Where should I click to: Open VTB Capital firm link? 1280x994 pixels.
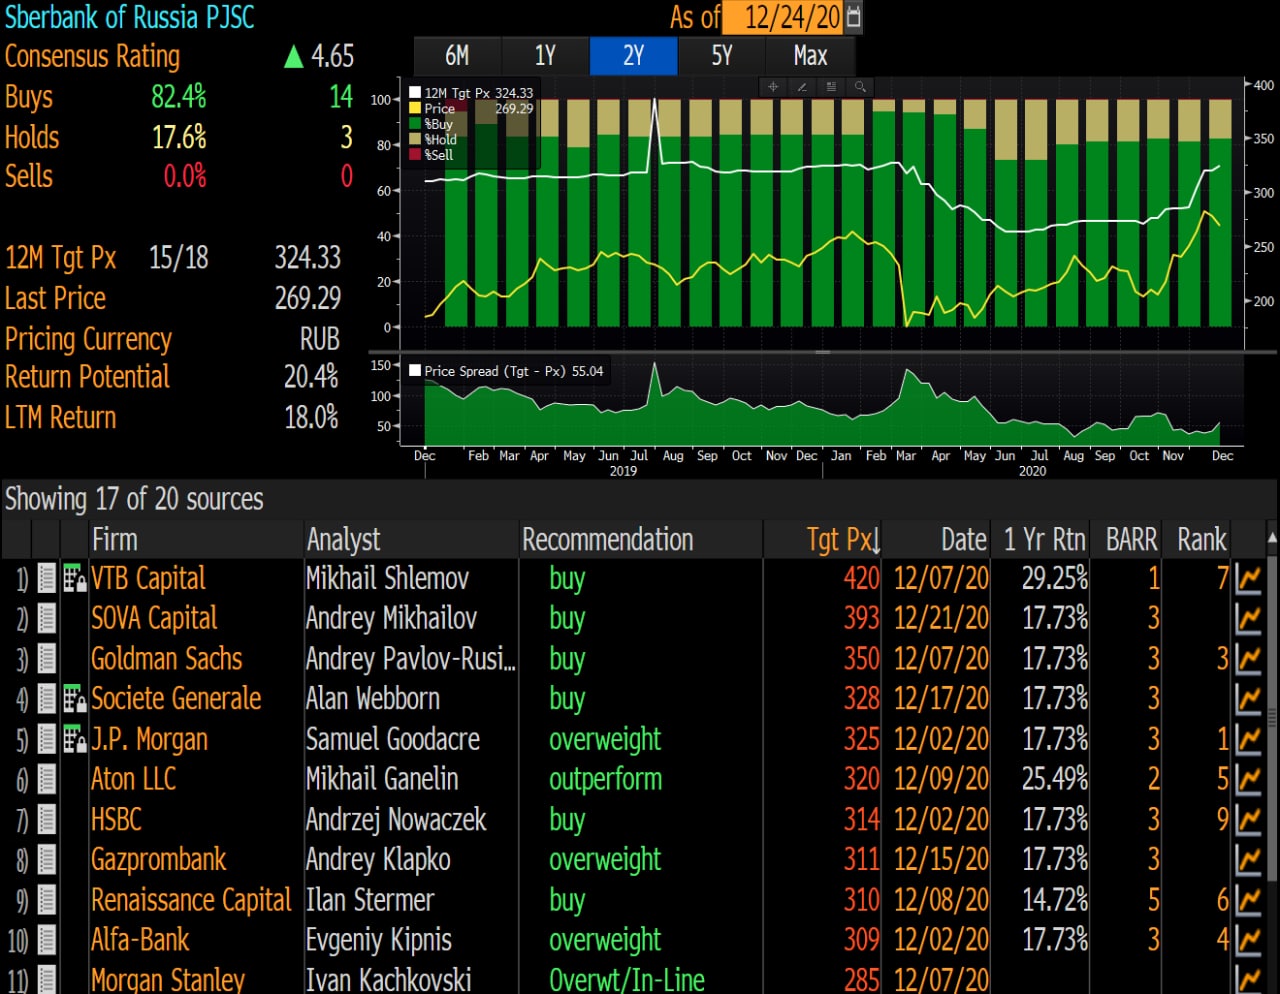[148, 578]
